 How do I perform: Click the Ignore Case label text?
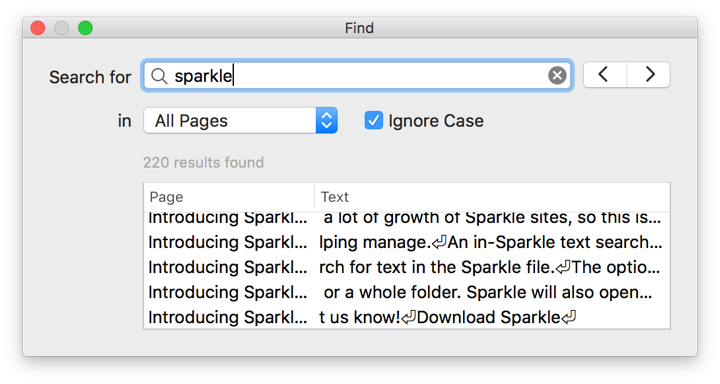(436, 121)
